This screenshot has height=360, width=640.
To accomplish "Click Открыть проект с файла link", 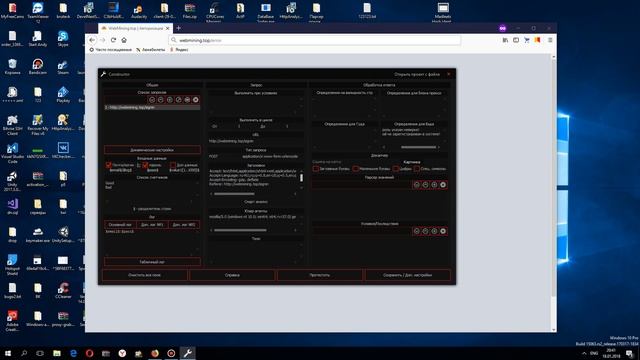I will click(x=417, y=74).
